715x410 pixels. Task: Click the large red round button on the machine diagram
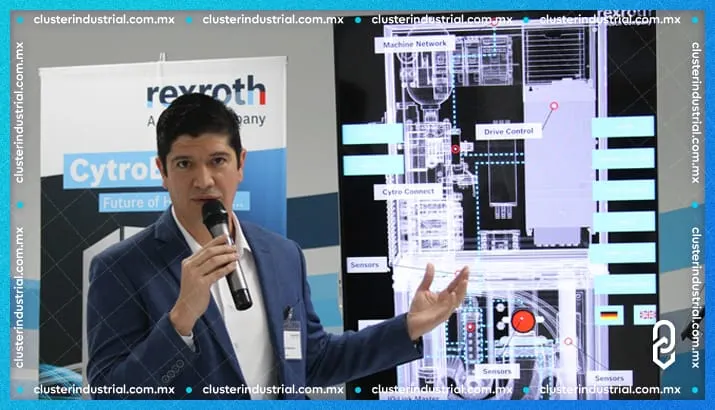523,322
